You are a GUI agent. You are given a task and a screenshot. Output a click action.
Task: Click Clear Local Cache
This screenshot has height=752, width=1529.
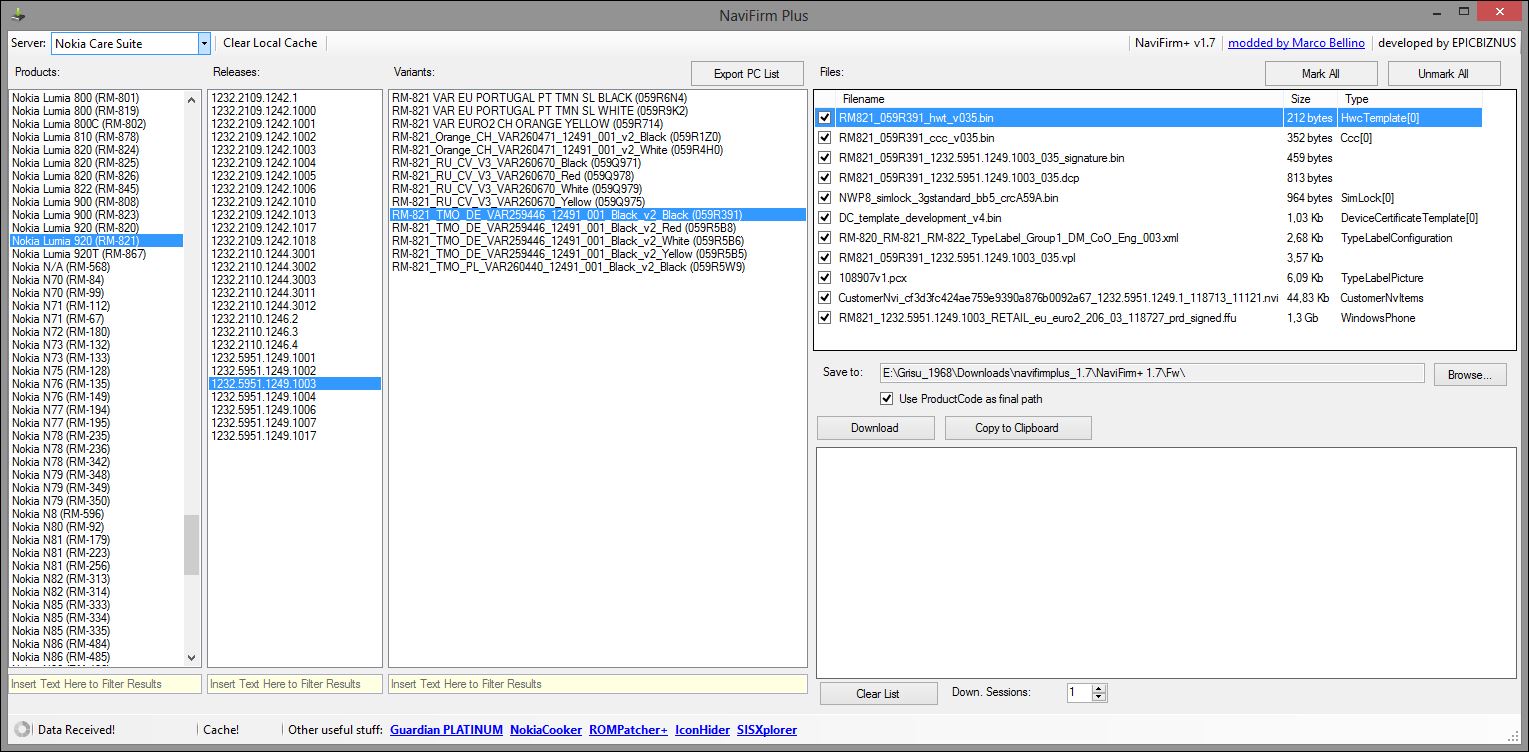click(x=270, y=43)
